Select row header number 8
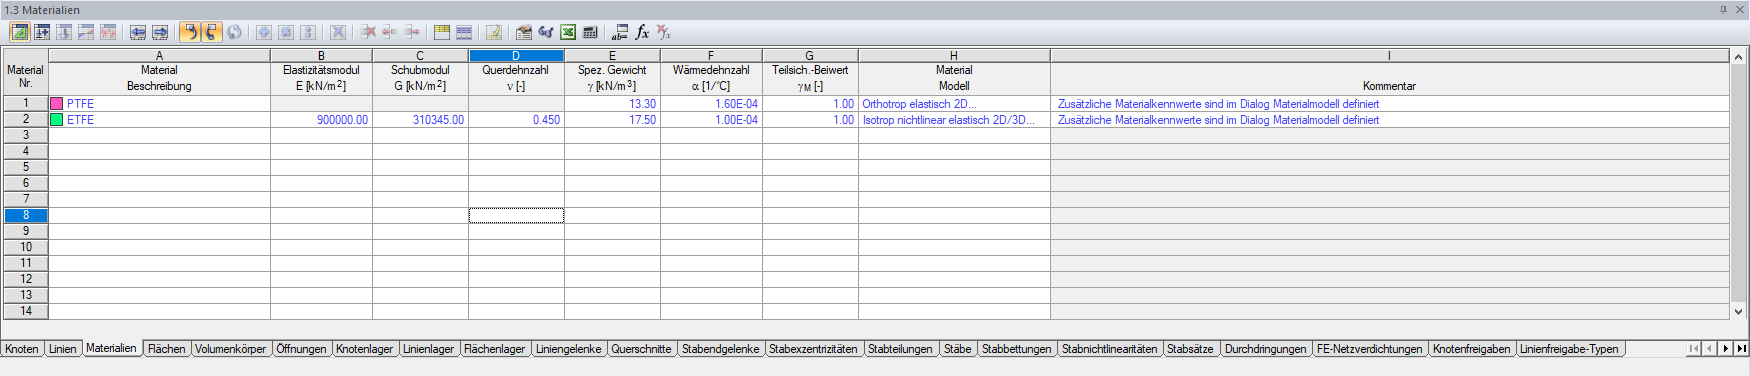The image size is (1750, 376). (x=26, y=215)
